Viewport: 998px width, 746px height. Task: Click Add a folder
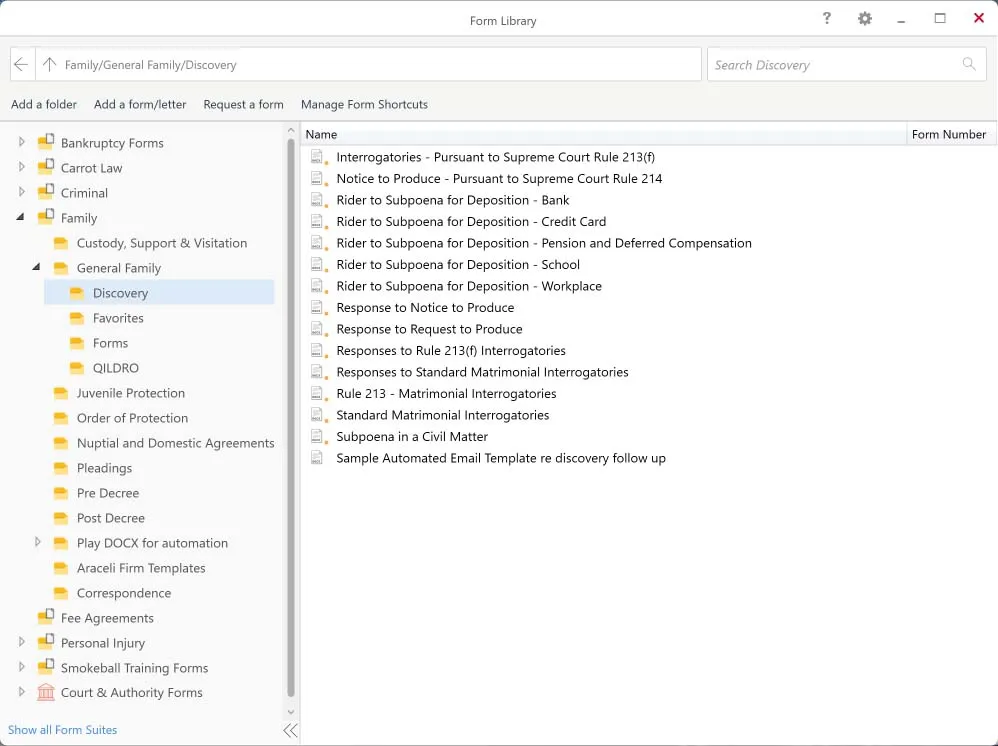pyautogui.click(x=44, y=104)
